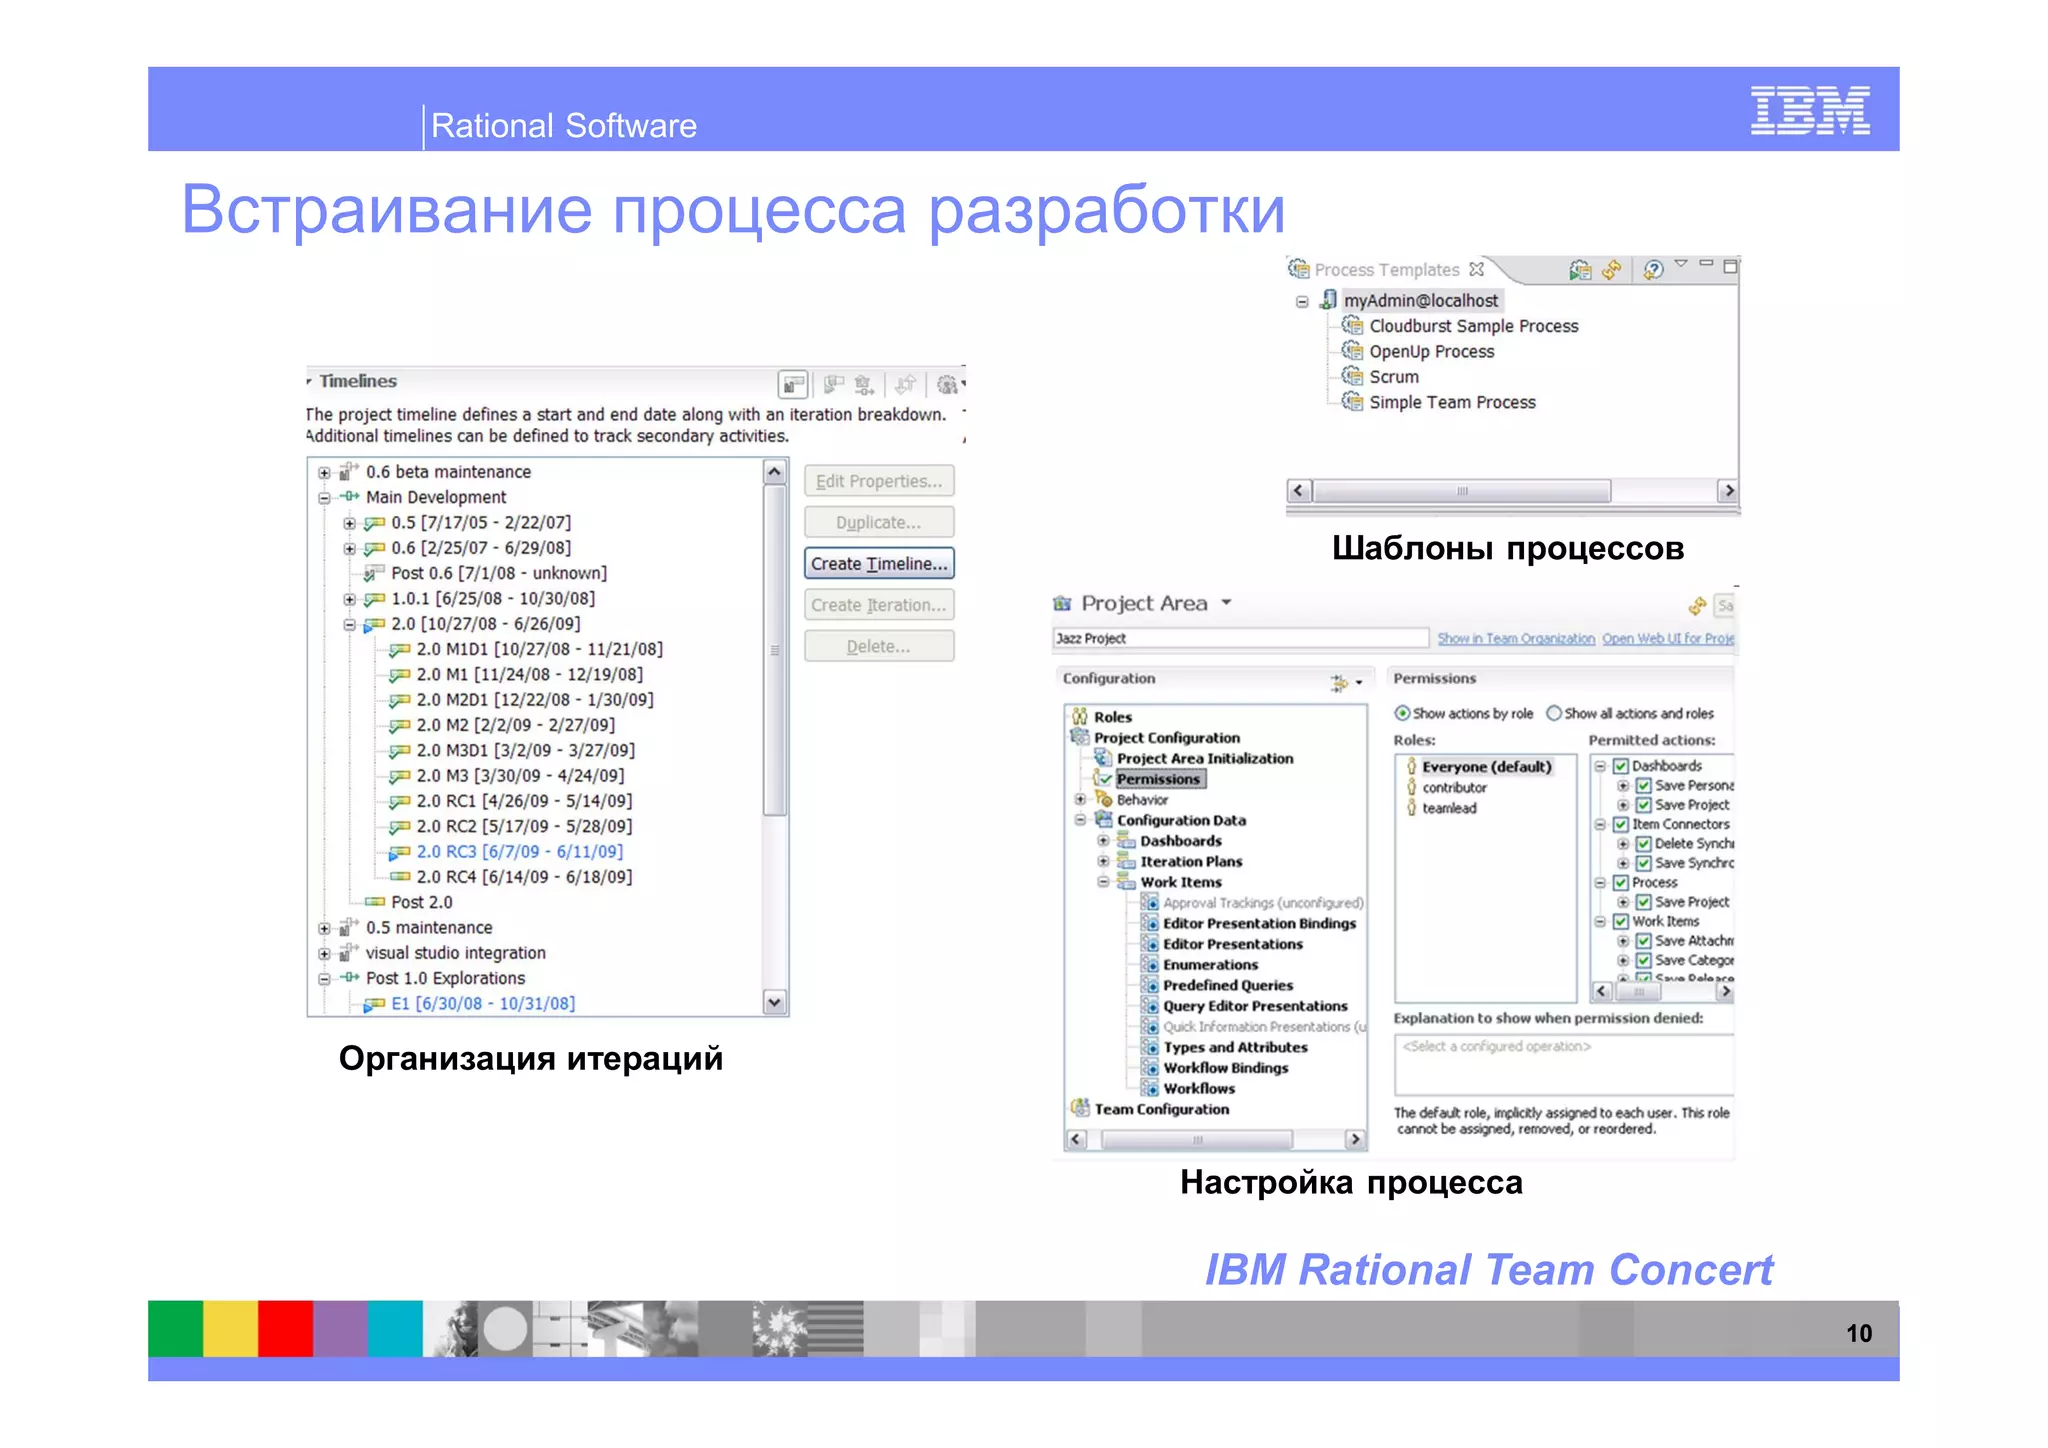
Task: Click Configuration tree scroll right arrow
Action: [1354, 1139]
